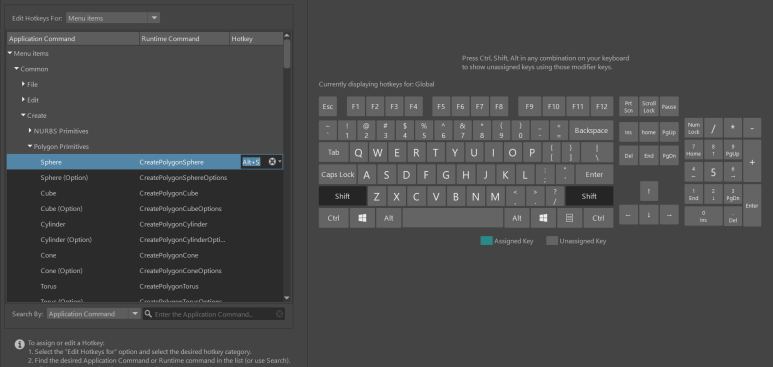
Task: Toggle the right Ctrl modifier key
Action: click(x=598, y=218)
